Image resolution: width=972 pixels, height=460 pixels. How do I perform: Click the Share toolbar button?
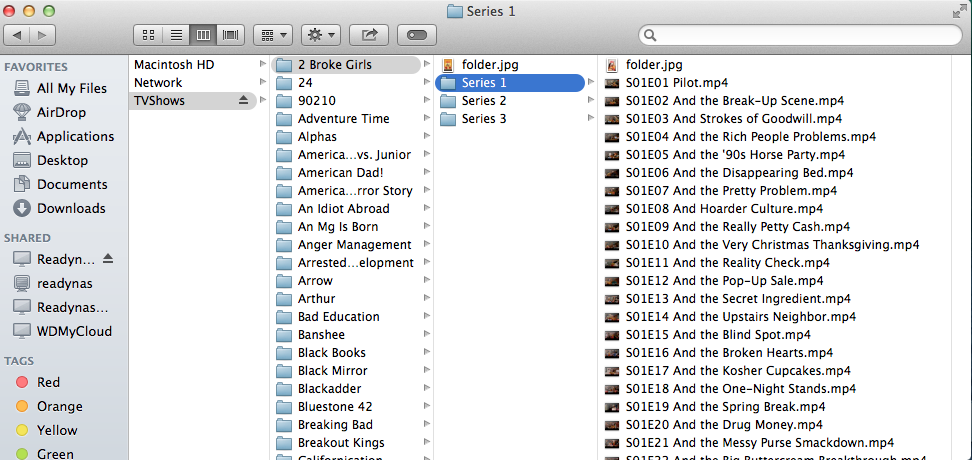(369, 35)
